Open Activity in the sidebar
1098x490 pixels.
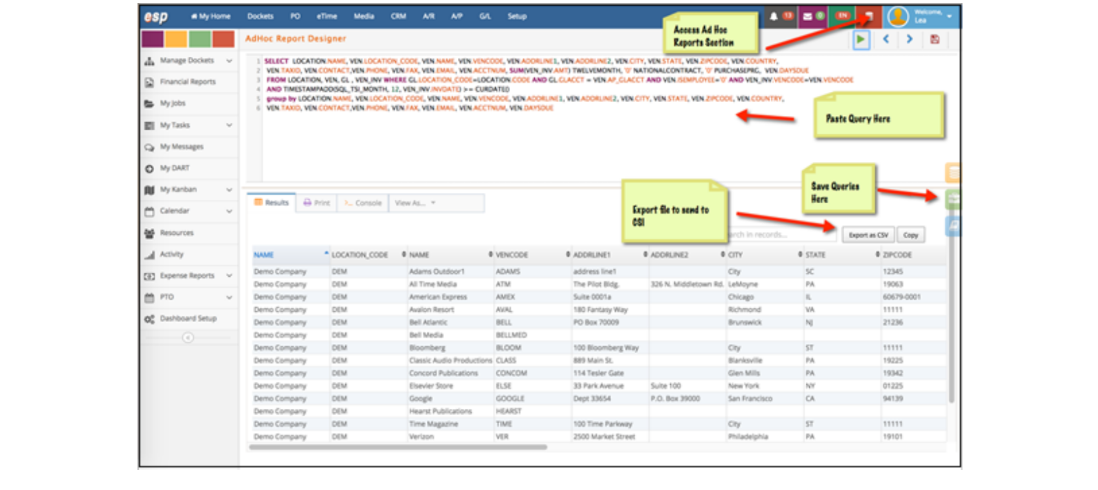[189, 255]
